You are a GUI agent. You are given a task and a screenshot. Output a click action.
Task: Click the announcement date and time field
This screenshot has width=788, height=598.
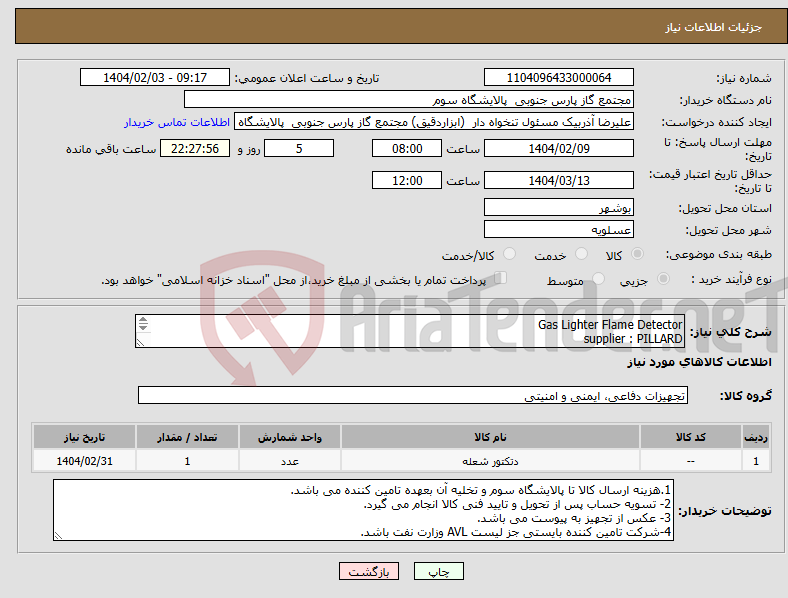tap(155, 78)
